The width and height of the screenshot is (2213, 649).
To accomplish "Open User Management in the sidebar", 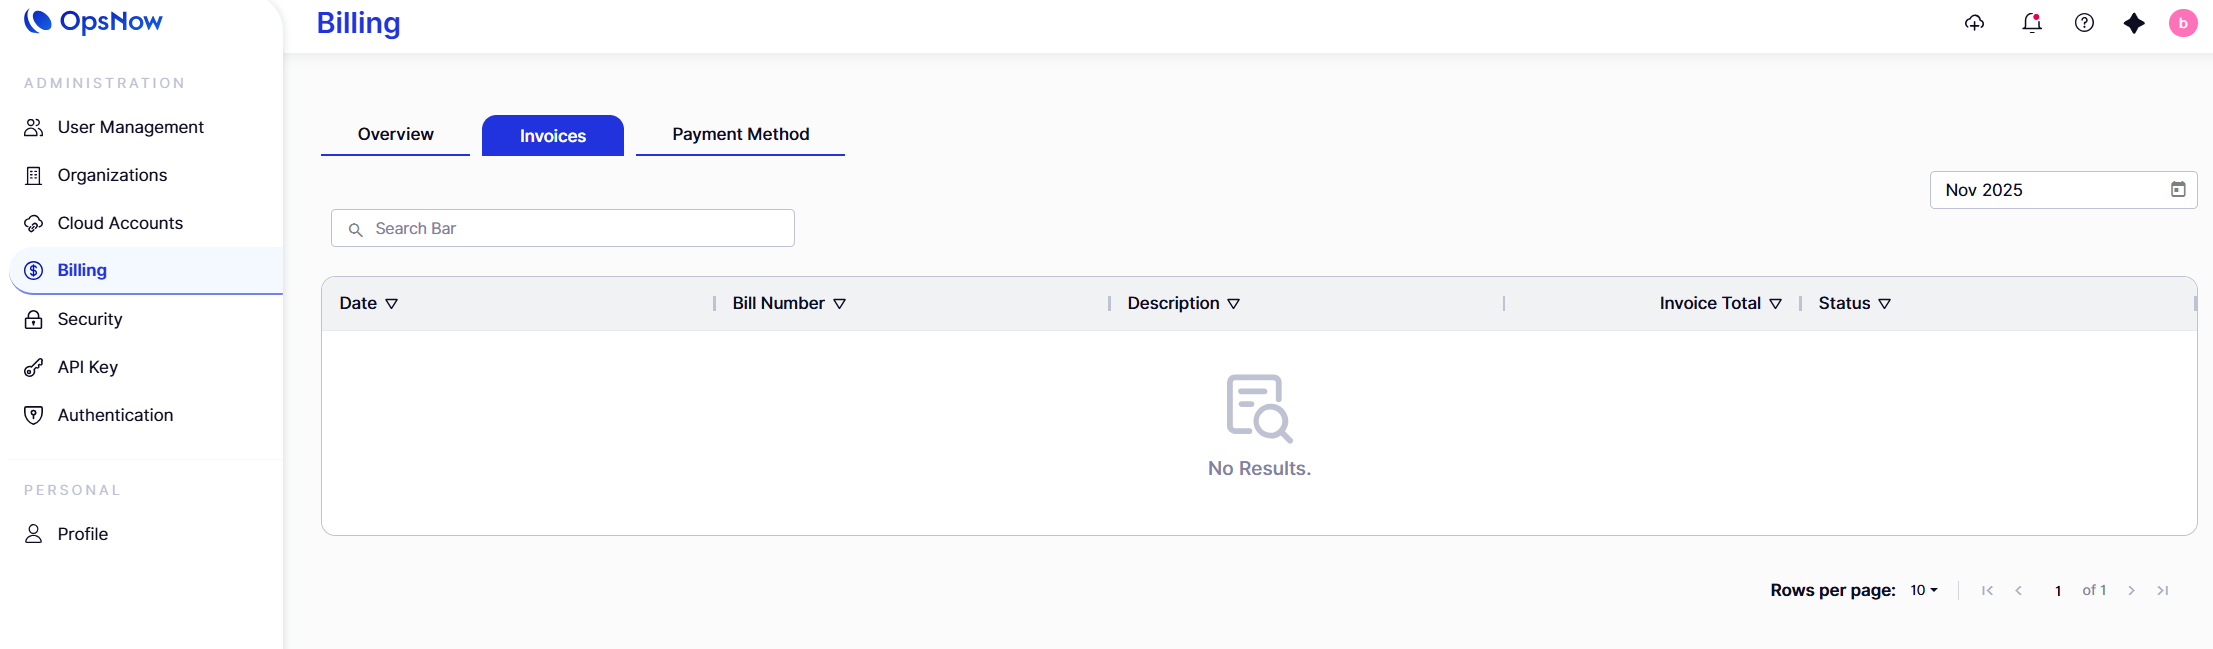I will [130, 127].
